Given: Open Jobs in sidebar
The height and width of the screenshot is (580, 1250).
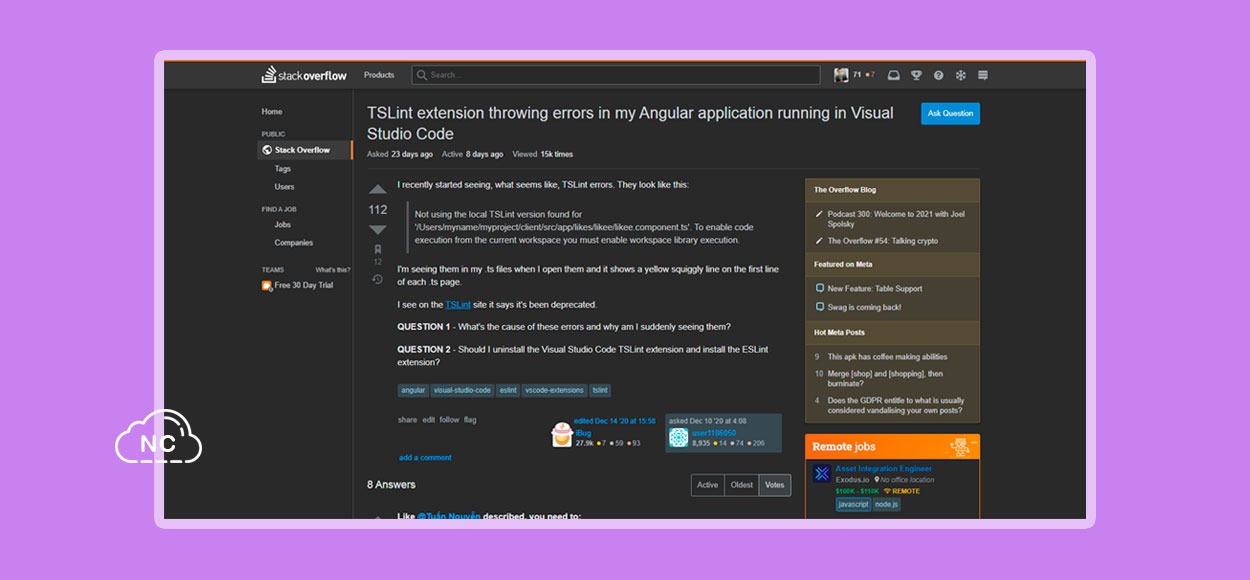Looking at the screenshot, I should click(x=283, y=224).
